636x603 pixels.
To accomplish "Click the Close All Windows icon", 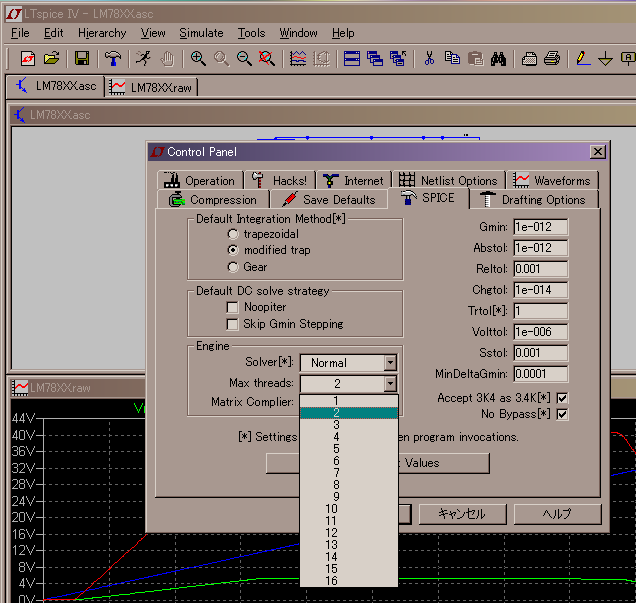I will click(398, 59).
